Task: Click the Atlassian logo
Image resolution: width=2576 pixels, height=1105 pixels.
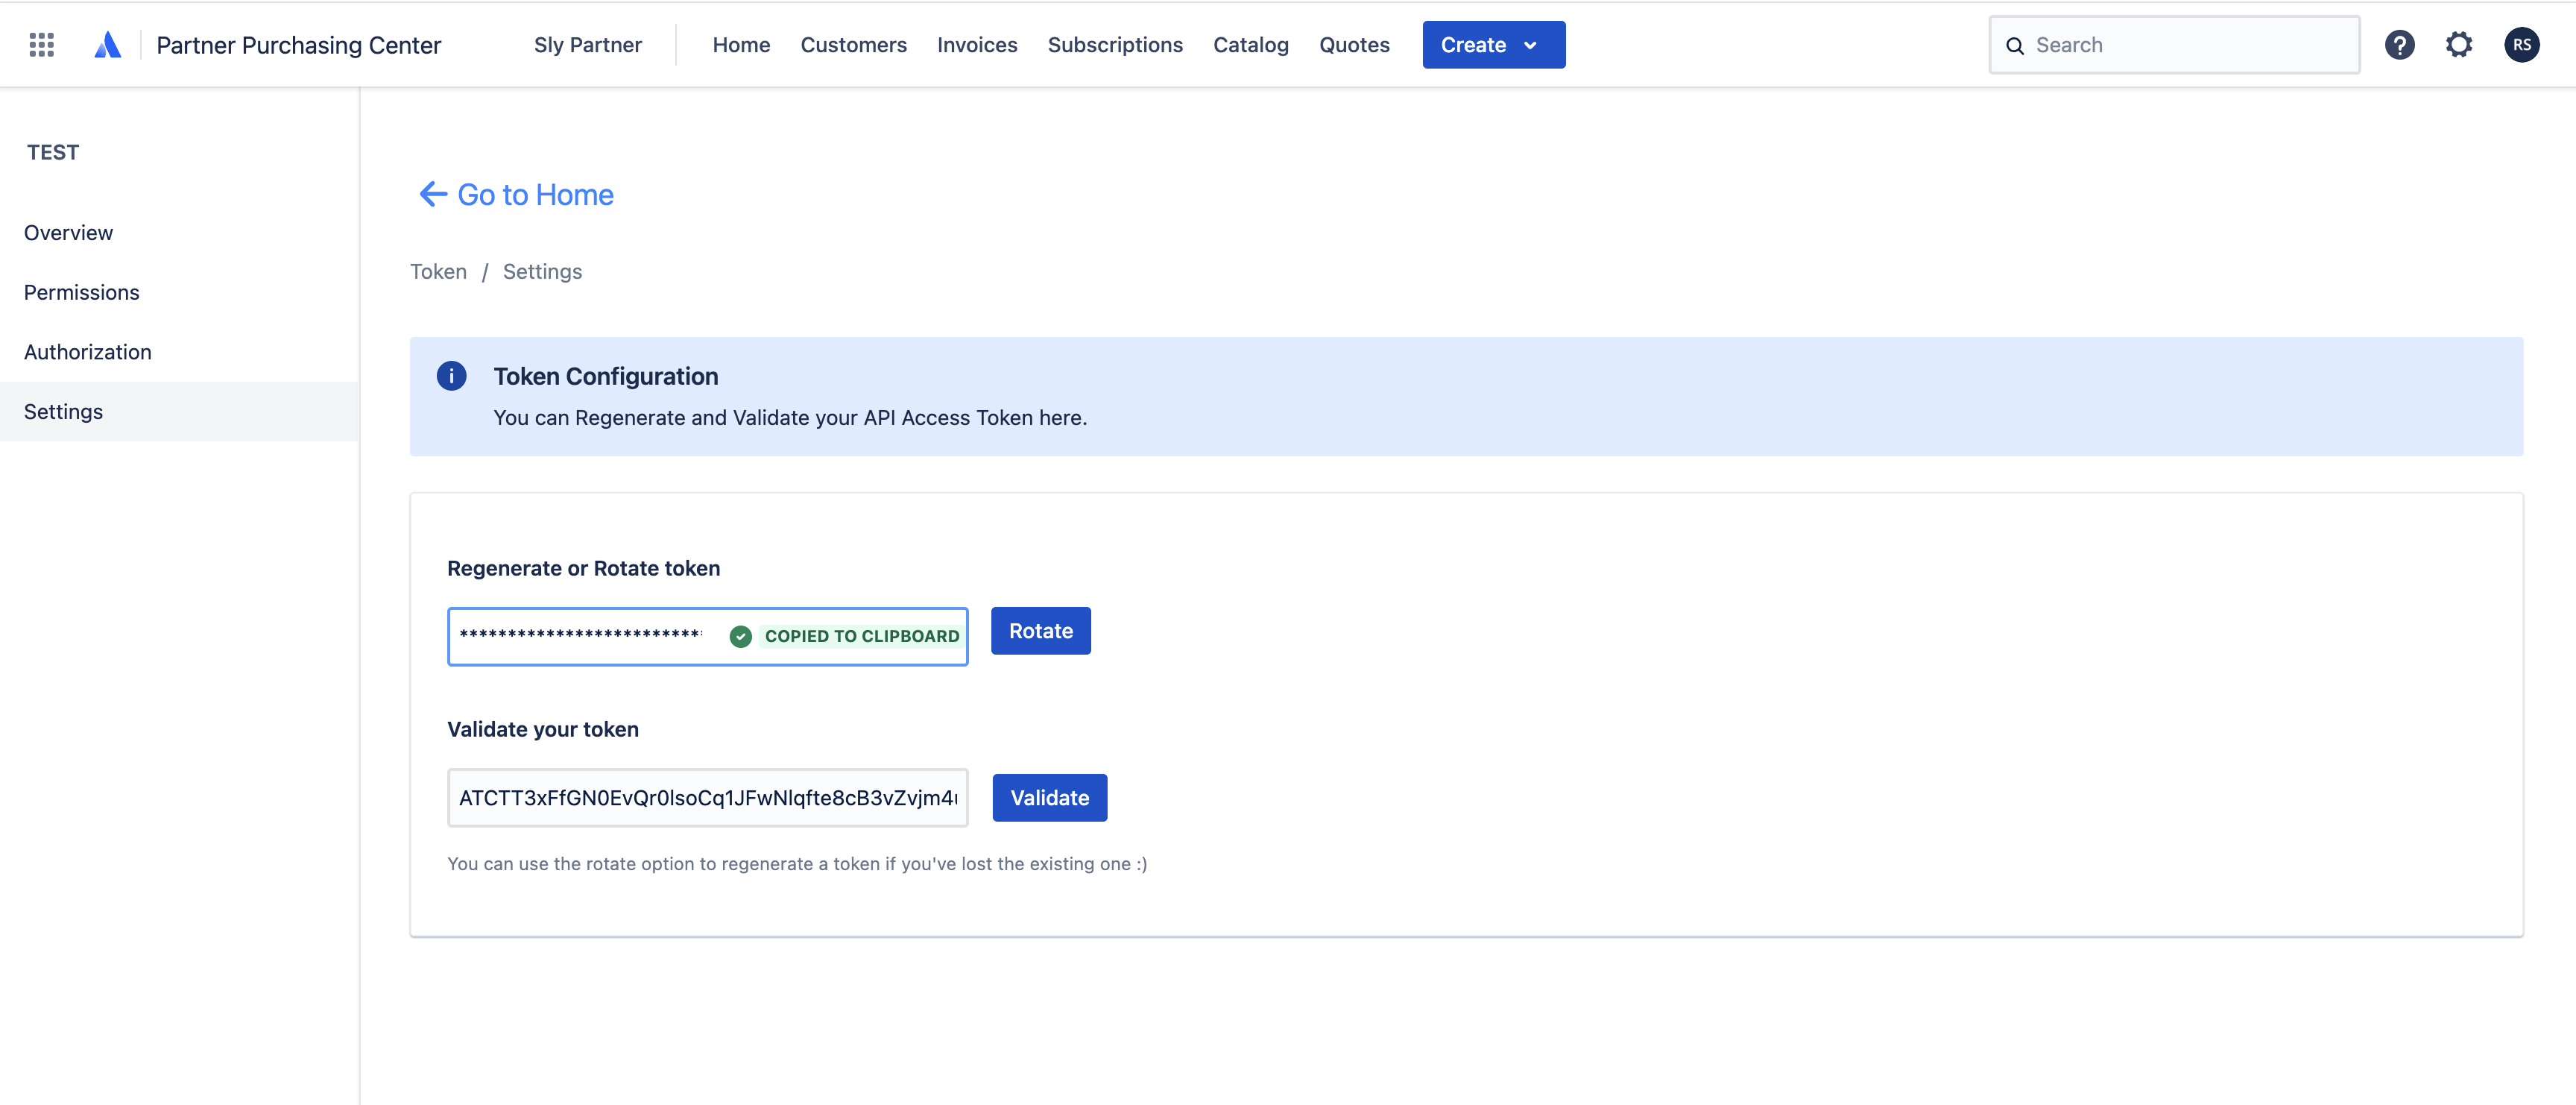Action: click(108, 44)
